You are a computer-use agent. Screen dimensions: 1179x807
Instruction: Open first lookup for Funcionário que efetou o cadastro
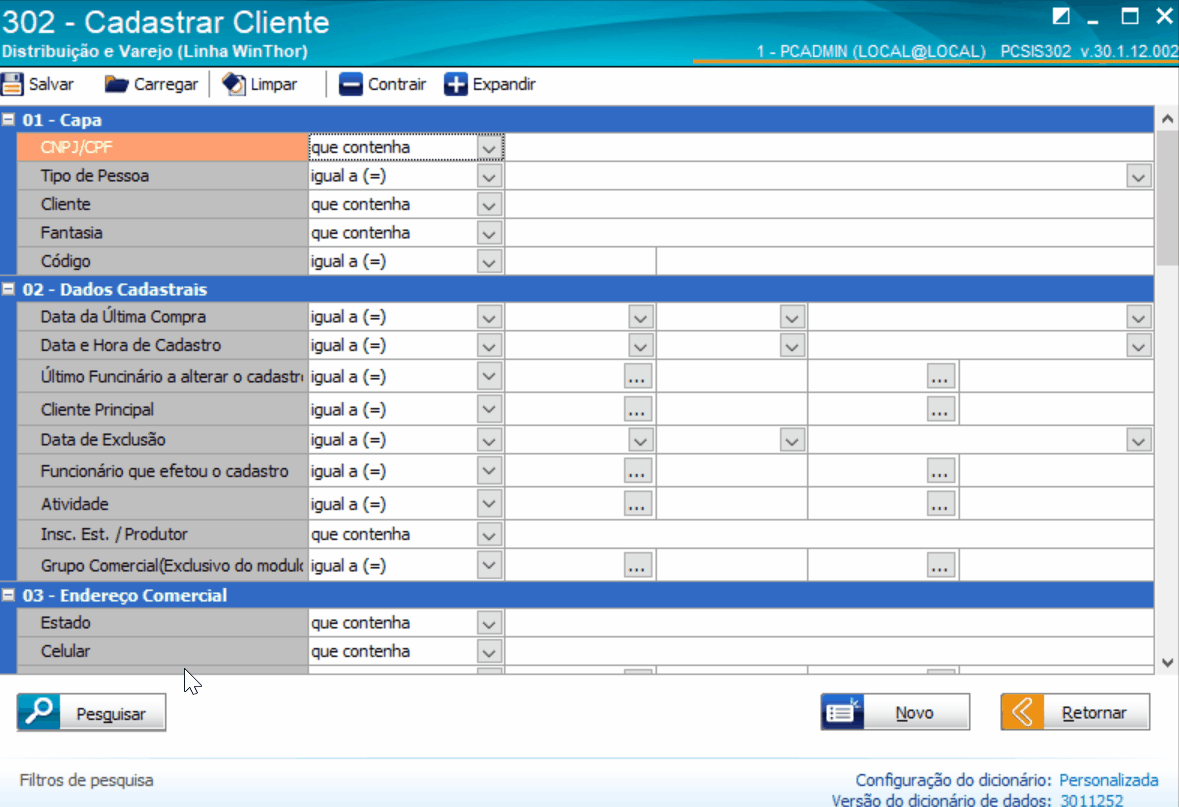pyautogui.click(x=637, y=472)
